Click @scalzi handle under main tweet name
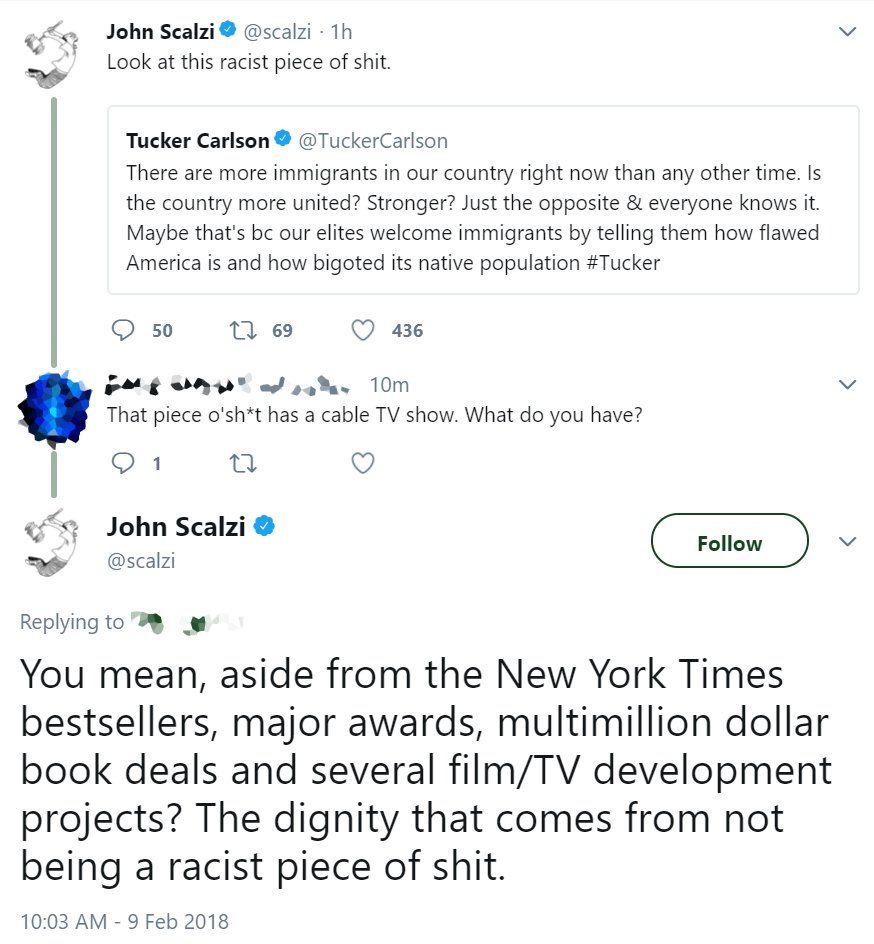This screenshot has height=944, width=874. (141, 561)
